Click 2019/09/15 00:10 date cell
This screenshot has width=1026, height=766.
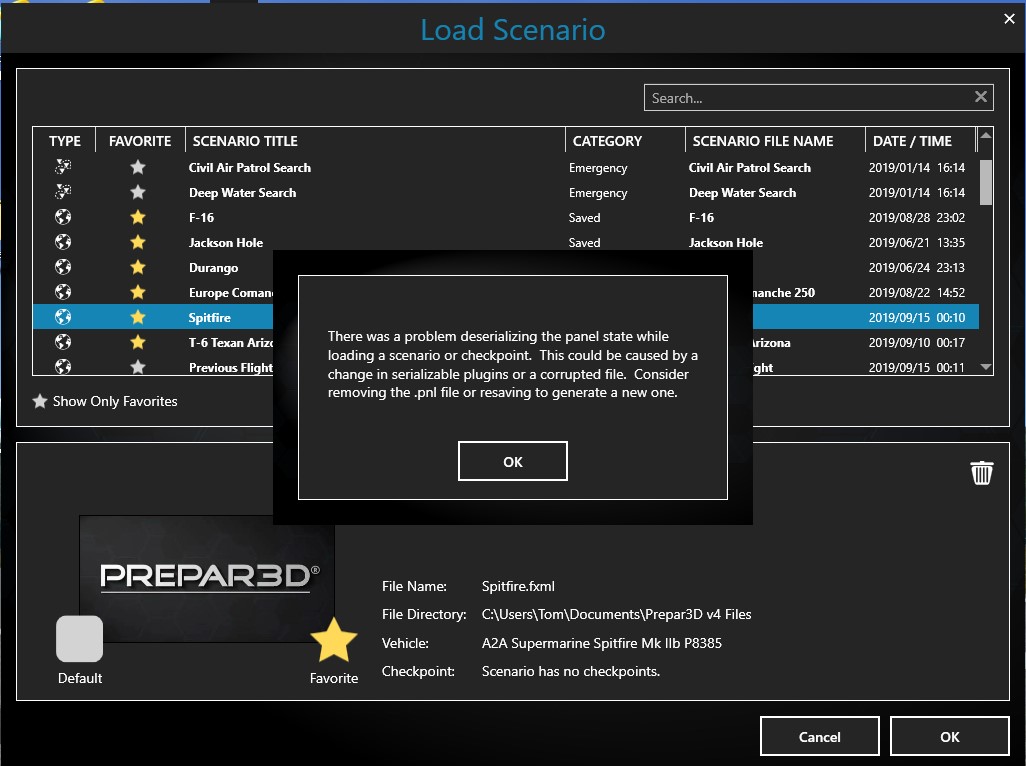coord(917,317)
